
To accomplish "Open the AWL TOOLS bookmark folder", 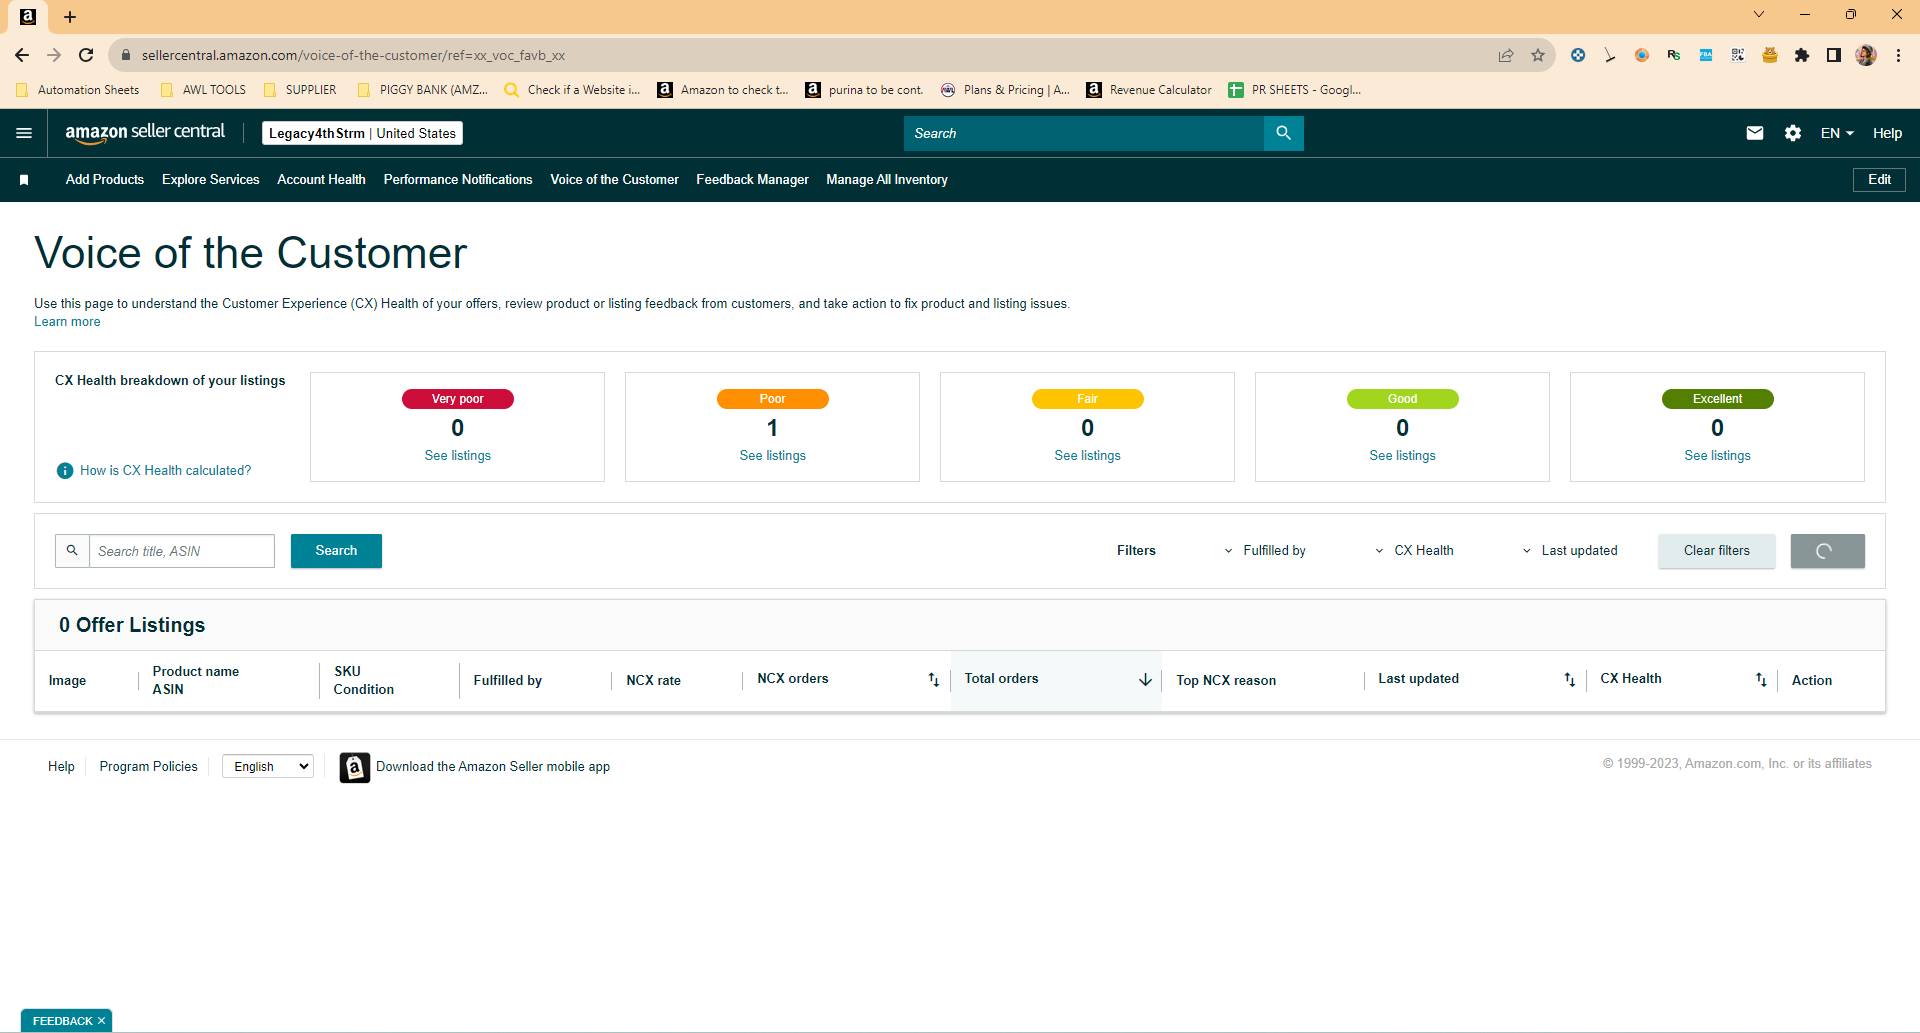I will click(203, 90).
